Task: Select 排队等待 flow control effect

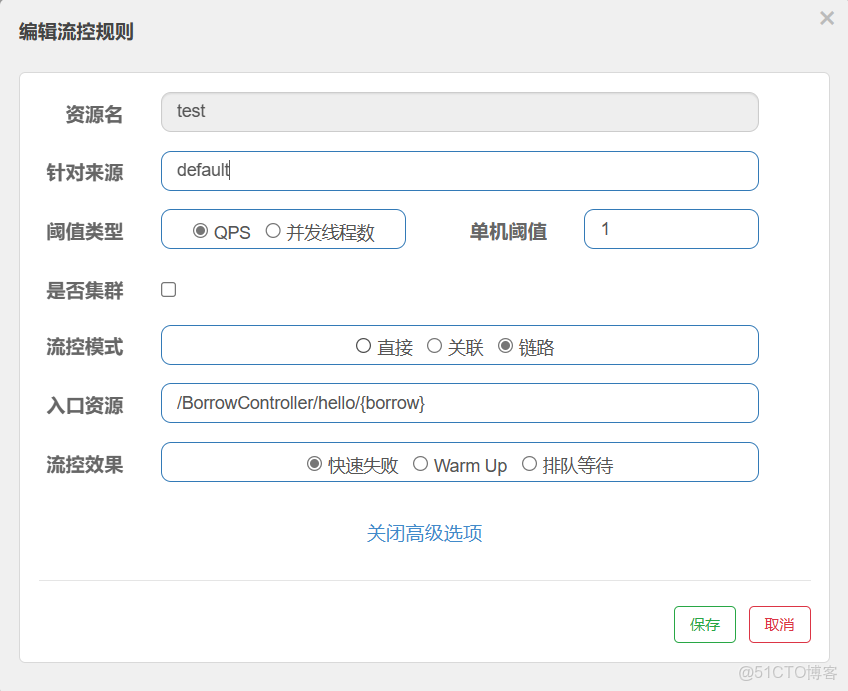Action: pyautogui.click(x=529, y=463)
